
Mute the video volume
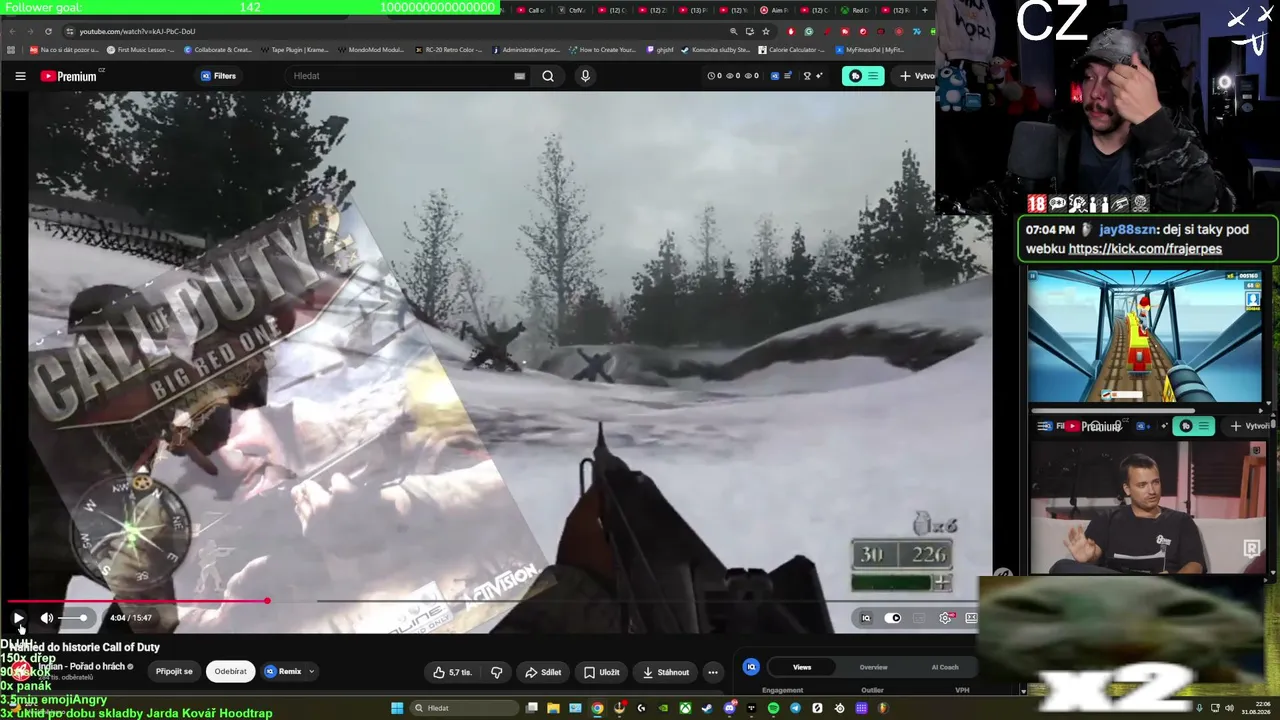coord(46,618)
